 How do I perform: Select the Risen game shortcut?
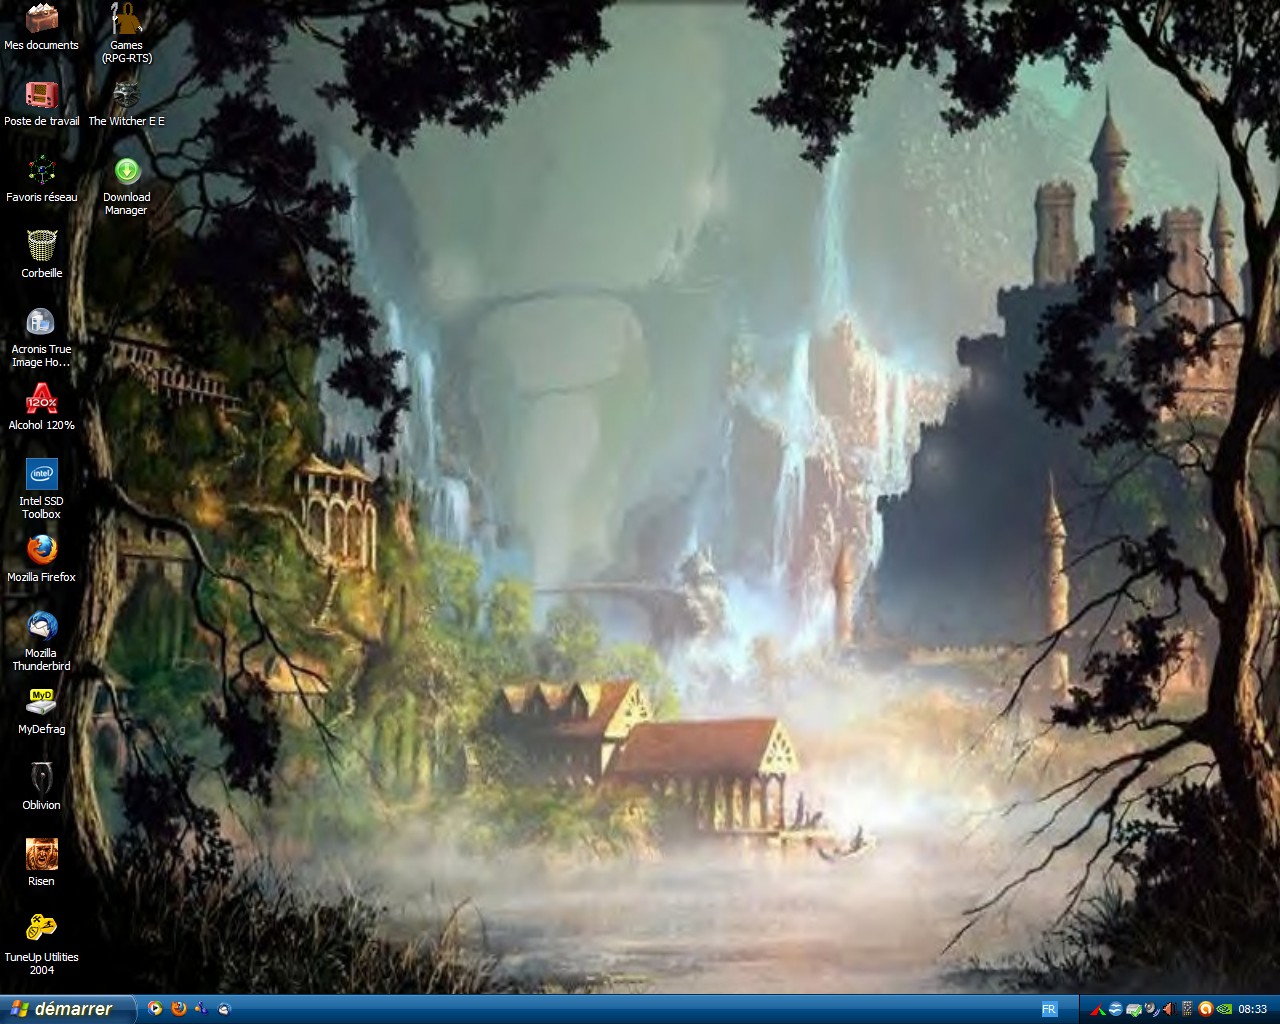coord(41,863)
